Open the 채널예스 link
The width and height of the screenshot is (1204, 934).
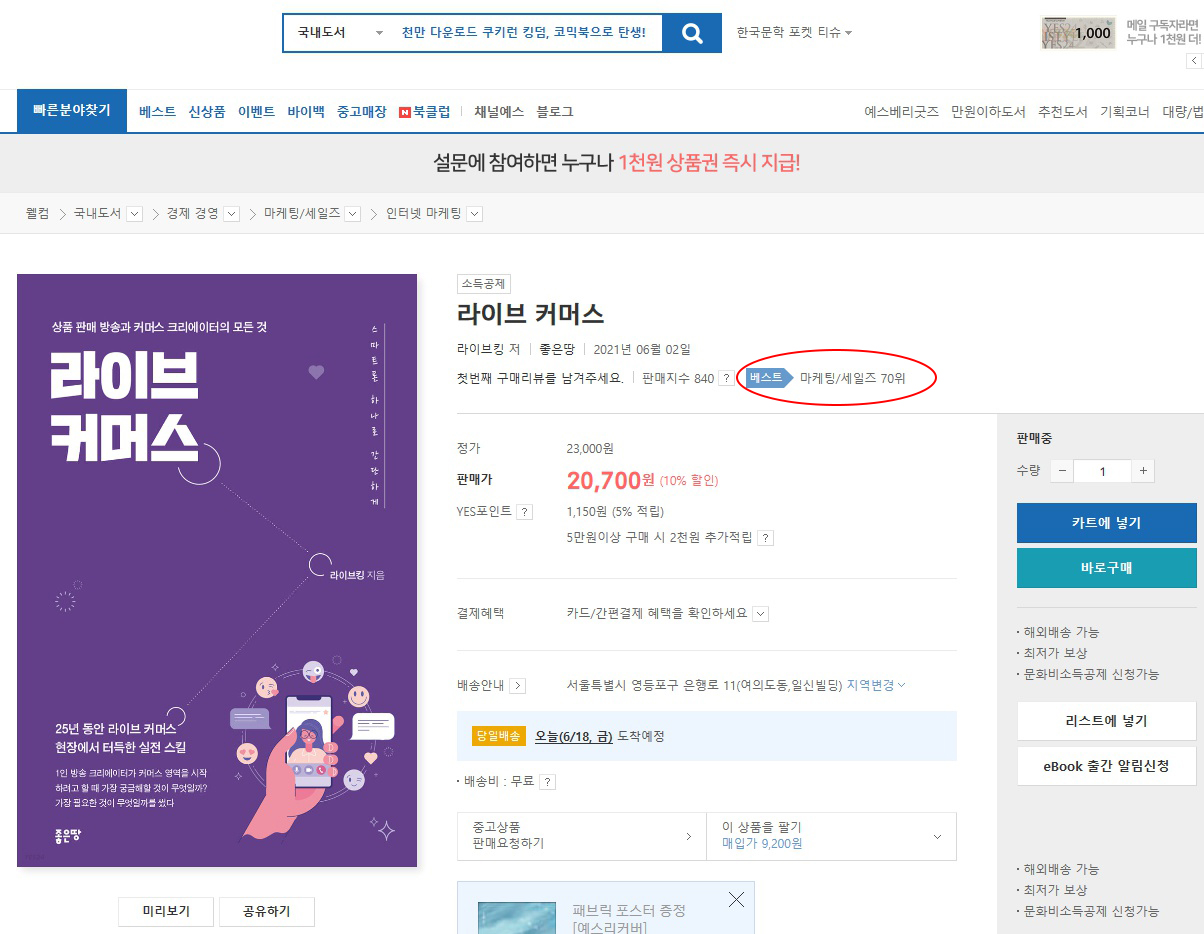[x=499, y=112]
